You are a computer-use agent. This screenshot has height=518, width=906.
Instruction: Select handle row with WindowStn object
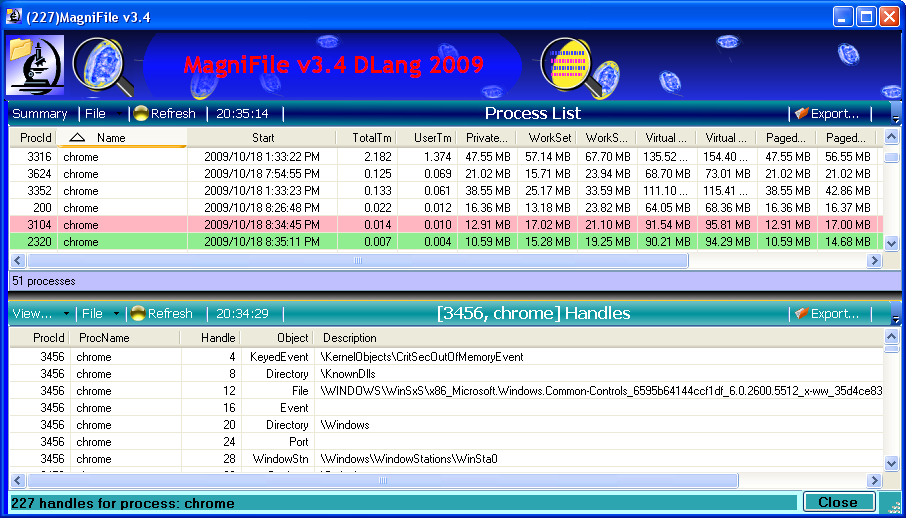[445, 458]
